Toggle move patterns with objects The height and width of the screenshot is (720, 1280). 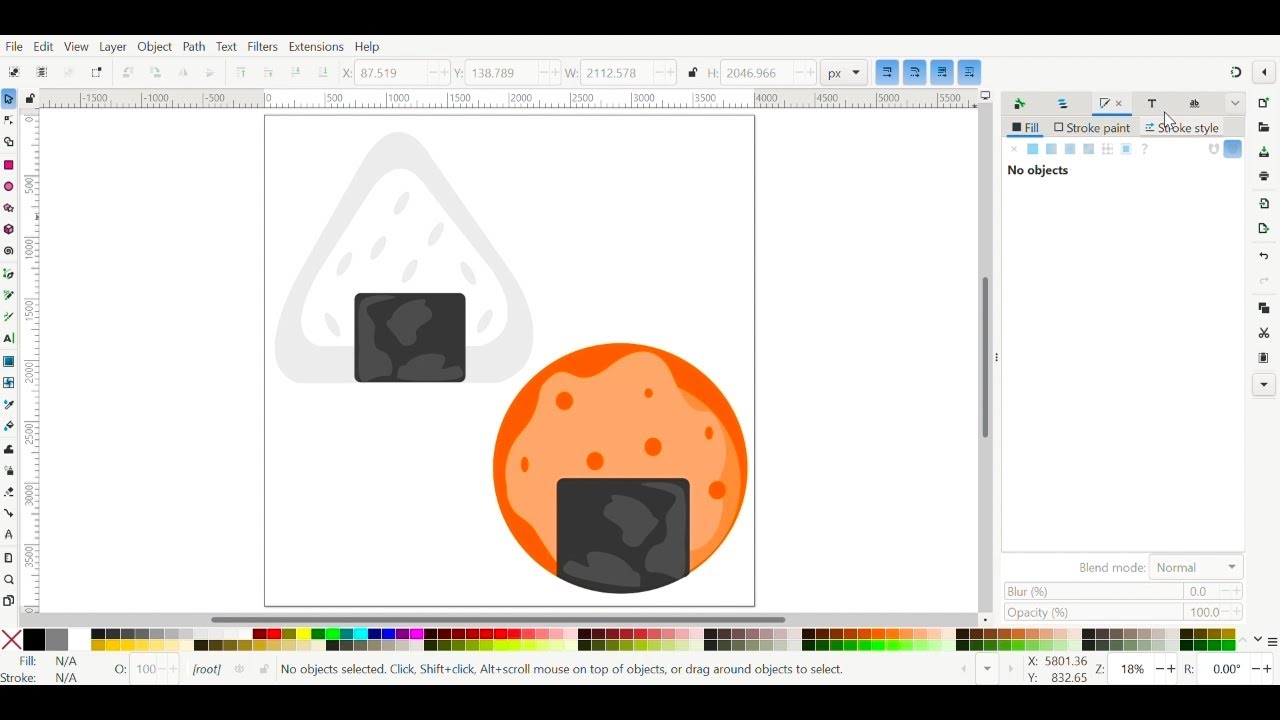point(970,72)
